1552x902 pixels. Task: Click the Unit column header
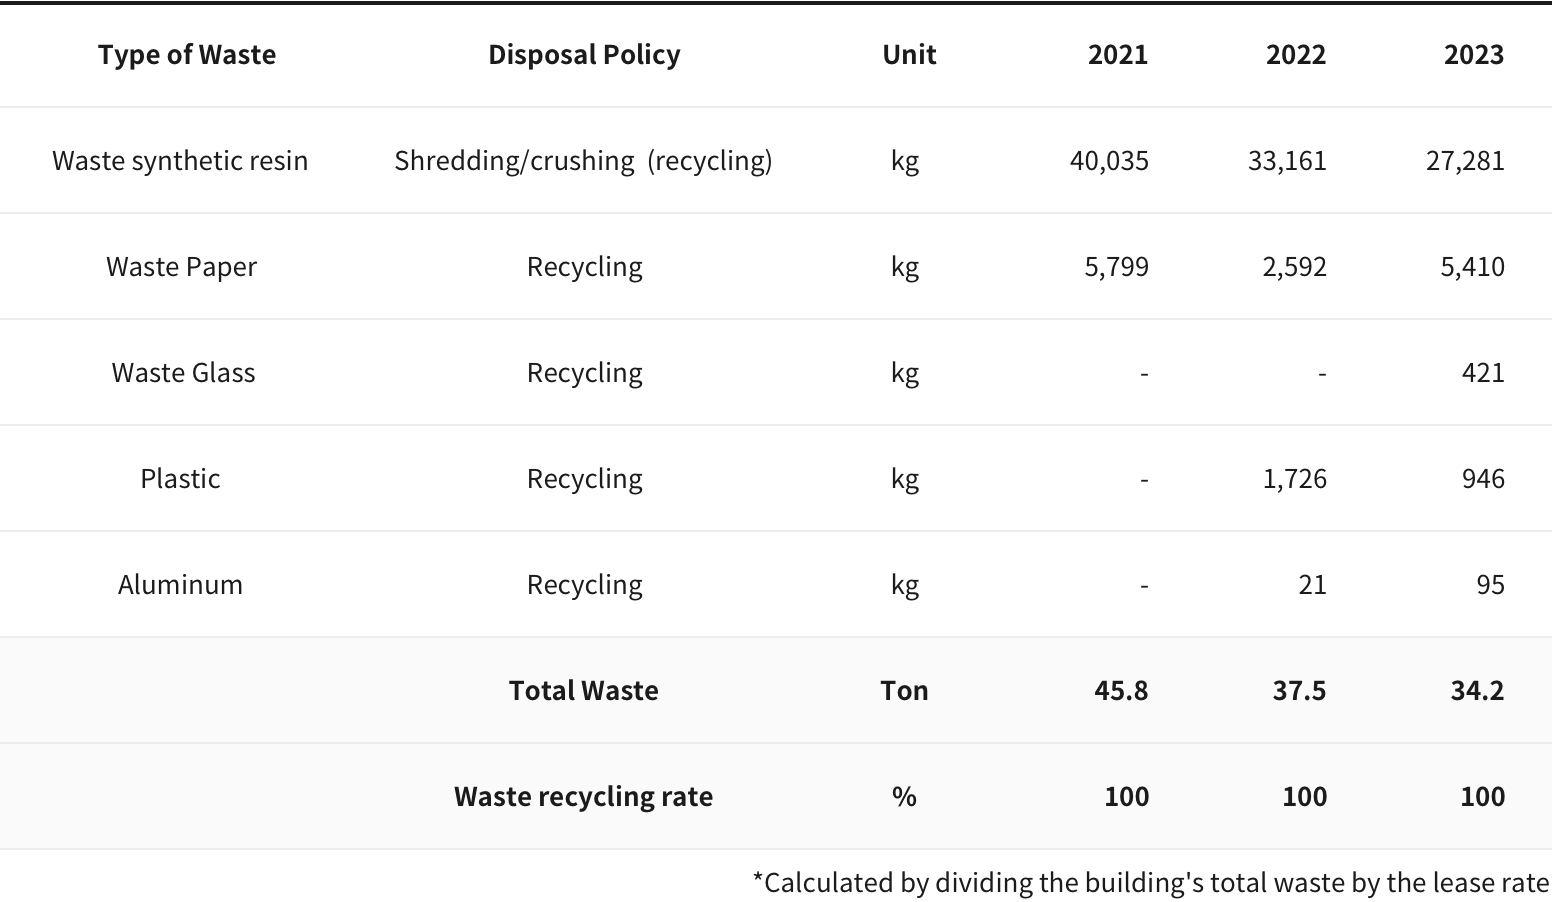[909, 54]
